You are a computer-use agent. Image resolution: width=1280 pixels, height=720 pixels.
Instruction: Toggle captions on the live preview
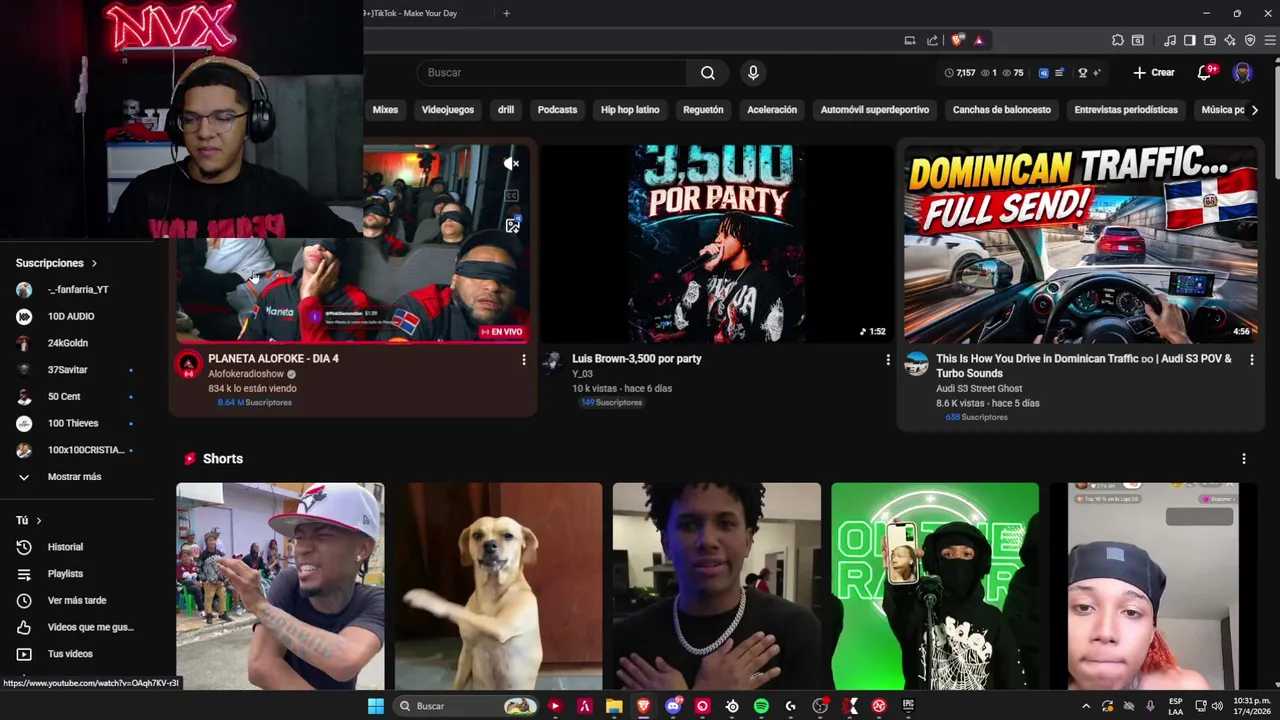(x=512, y=195)
